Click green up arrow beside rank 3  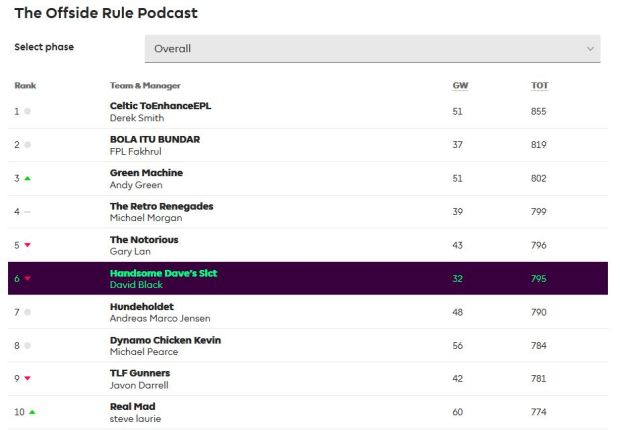click(x=28, y=178)
